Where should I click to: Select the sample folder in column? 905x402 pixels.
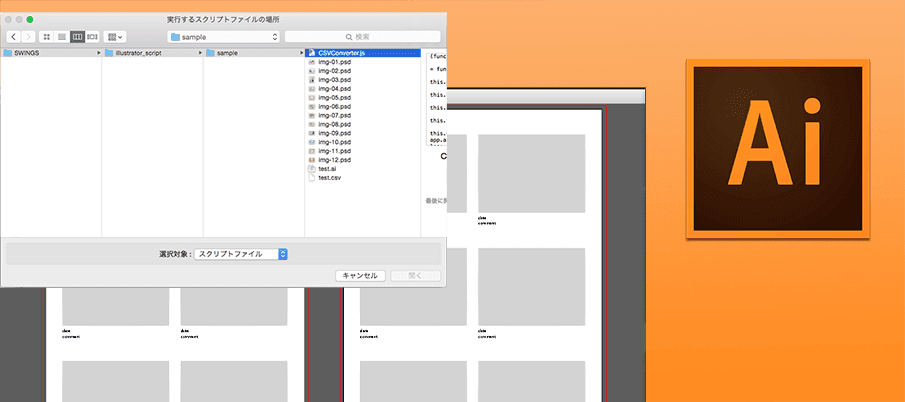[x=254, y=53]
